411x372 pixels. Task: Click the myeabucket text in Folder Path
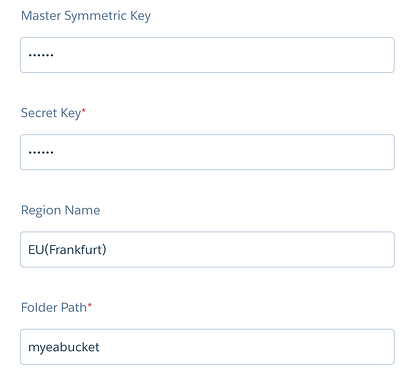pyautogui.click(x=64, y=347)
